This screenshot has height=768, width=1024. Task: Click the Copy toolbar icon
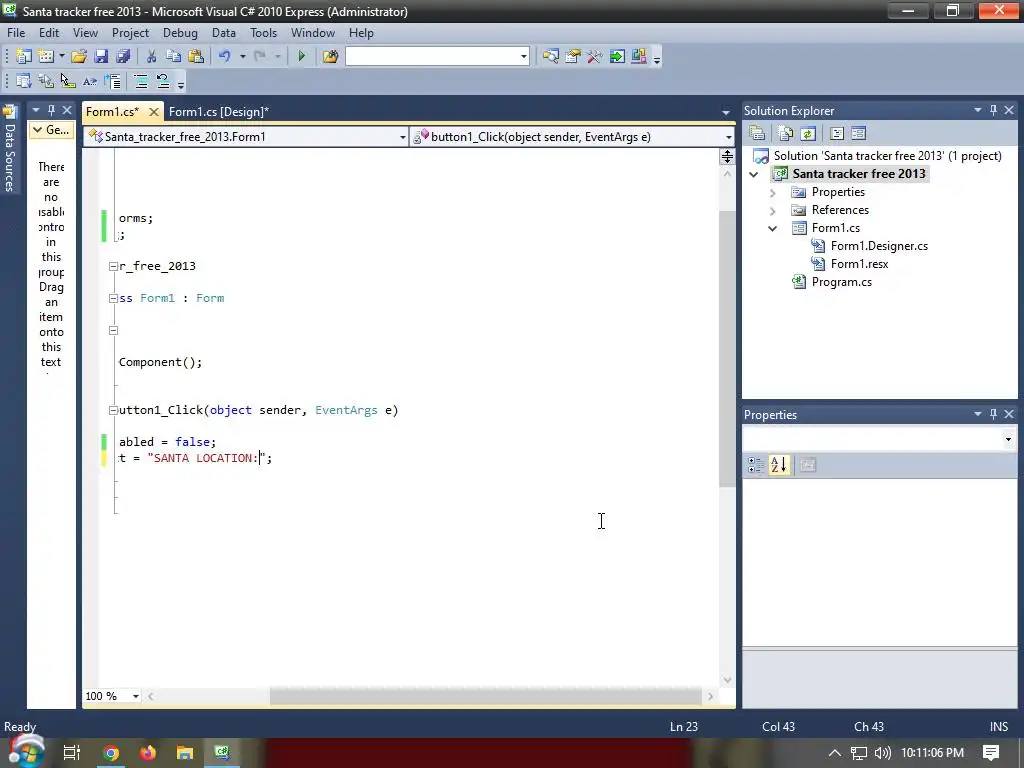pyautogui.click(x=173, y=57)
